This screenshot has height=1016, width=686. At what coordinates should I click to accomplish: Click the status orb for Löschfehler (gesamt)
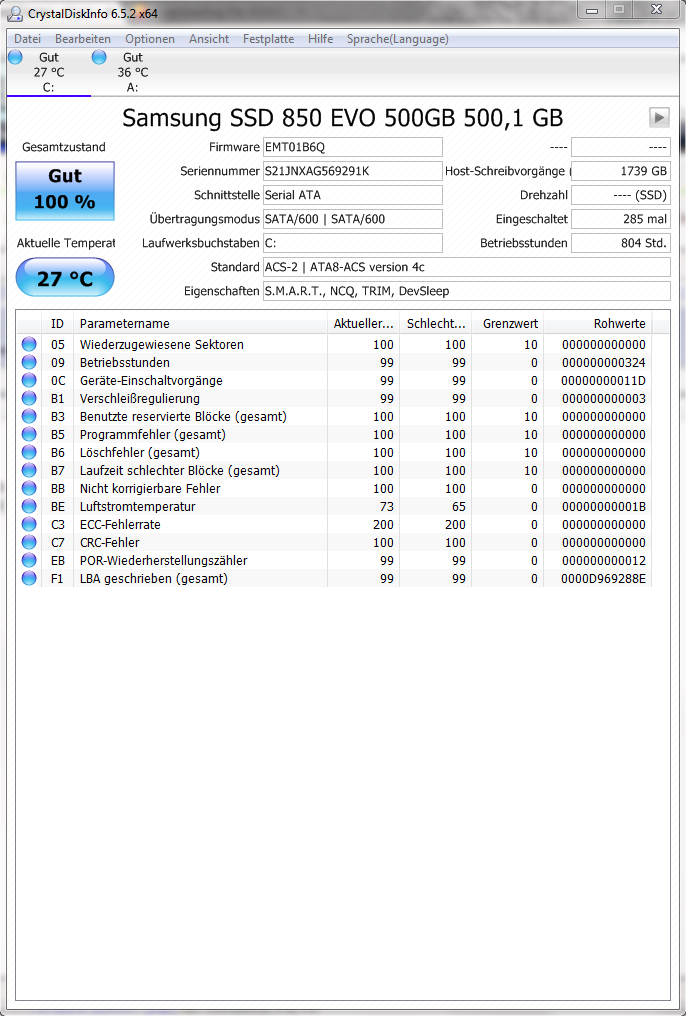[29, 452]
